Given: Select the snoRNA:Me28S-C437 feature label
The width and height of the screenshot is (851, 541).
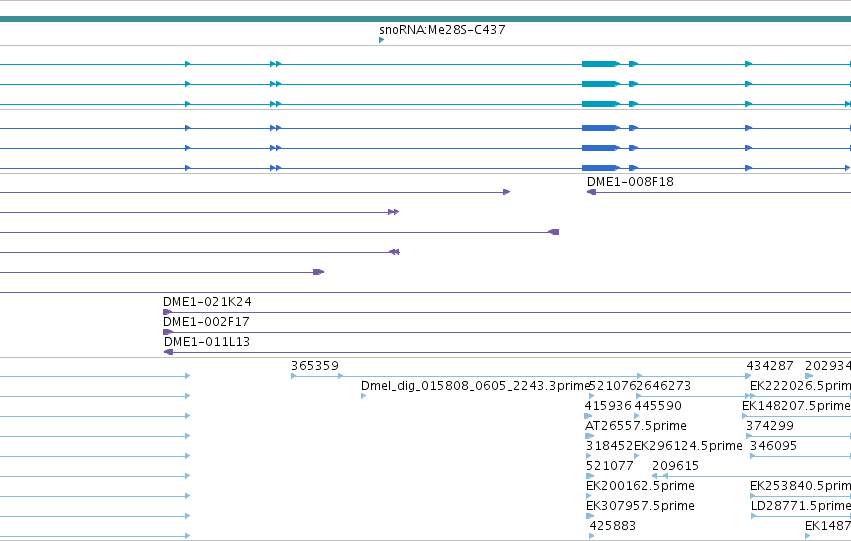Looking at the screenshot, I should (442, 30).
